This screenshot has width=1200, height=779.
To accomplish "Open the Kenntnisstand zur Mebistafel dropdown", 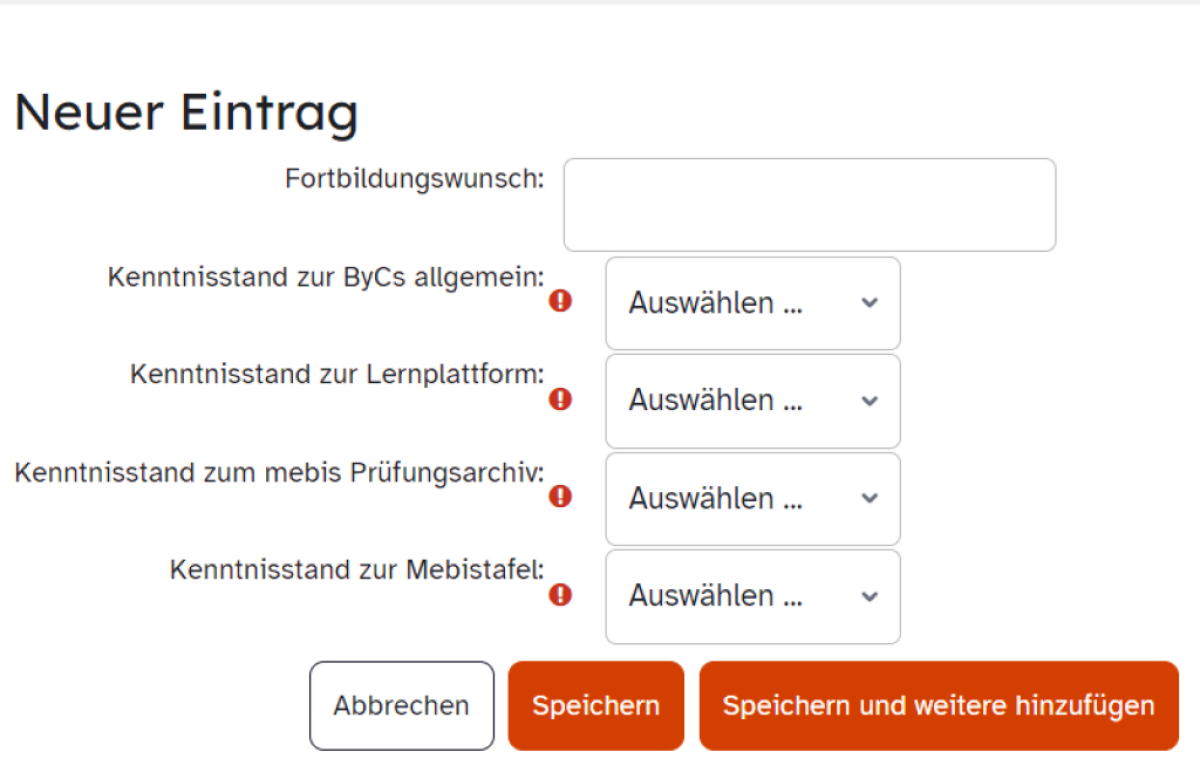I will (753, 596).
